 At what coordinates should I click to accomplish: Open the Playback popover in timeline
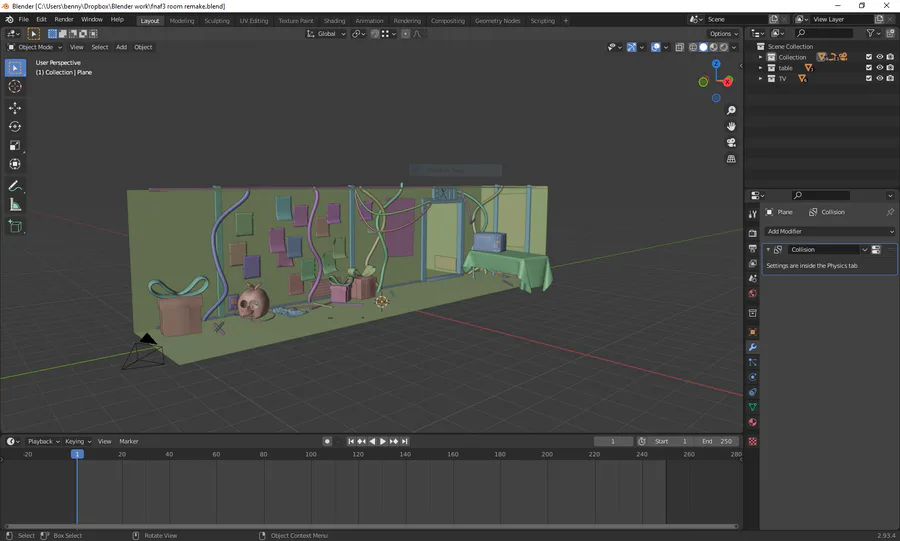pos(43,441)
